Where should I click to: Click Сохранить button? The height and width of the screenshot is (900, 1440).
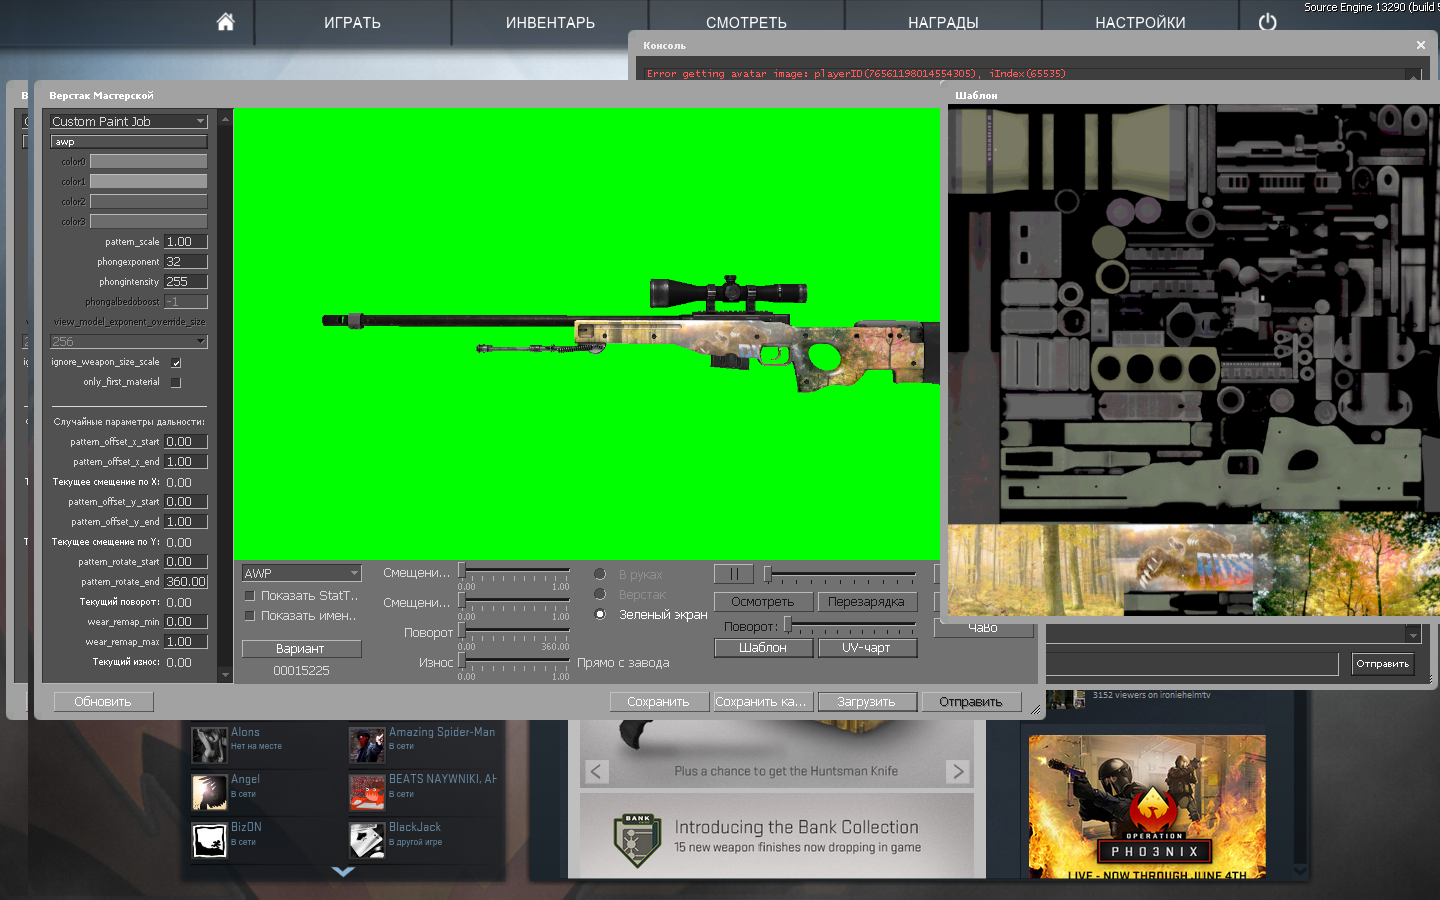[x=658, y=702]
